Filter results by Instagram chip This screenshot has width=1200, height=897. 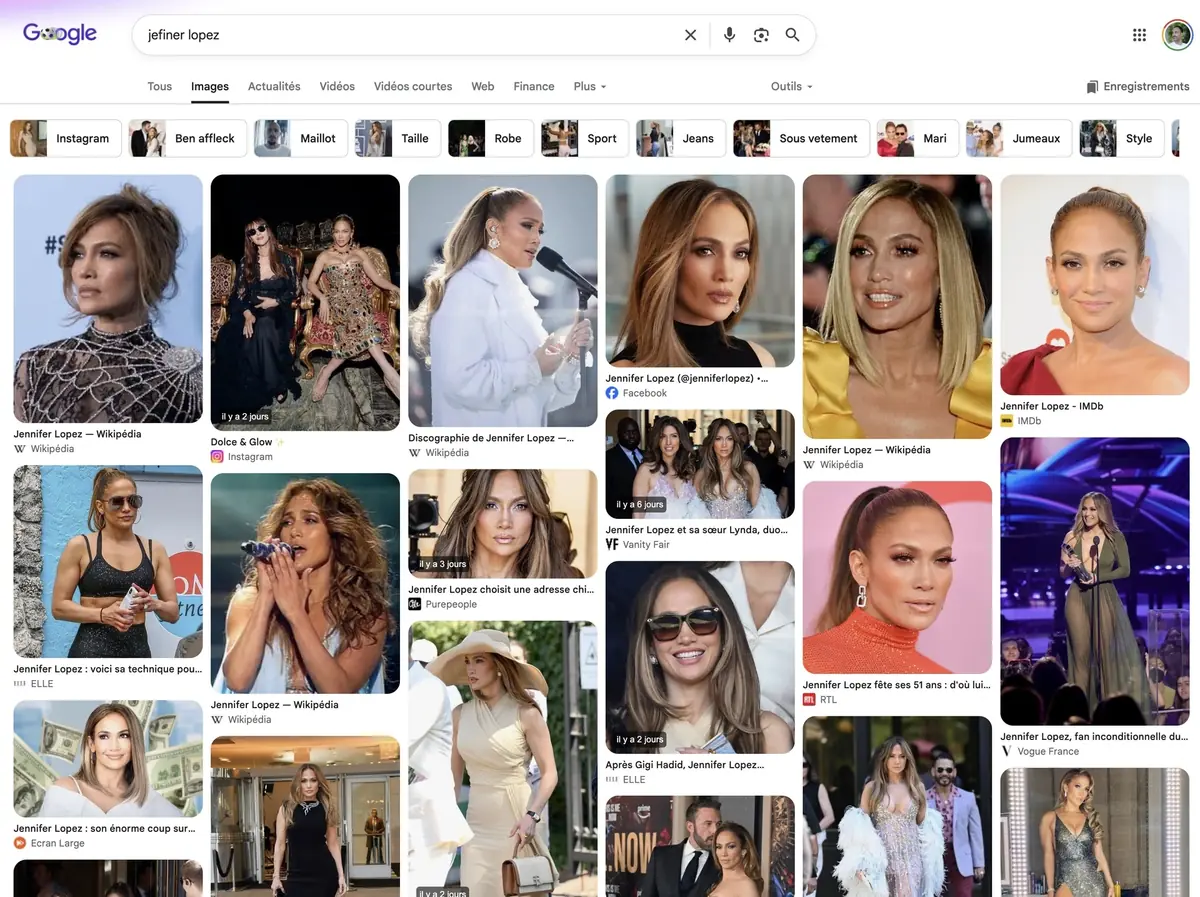click(66, 139)
